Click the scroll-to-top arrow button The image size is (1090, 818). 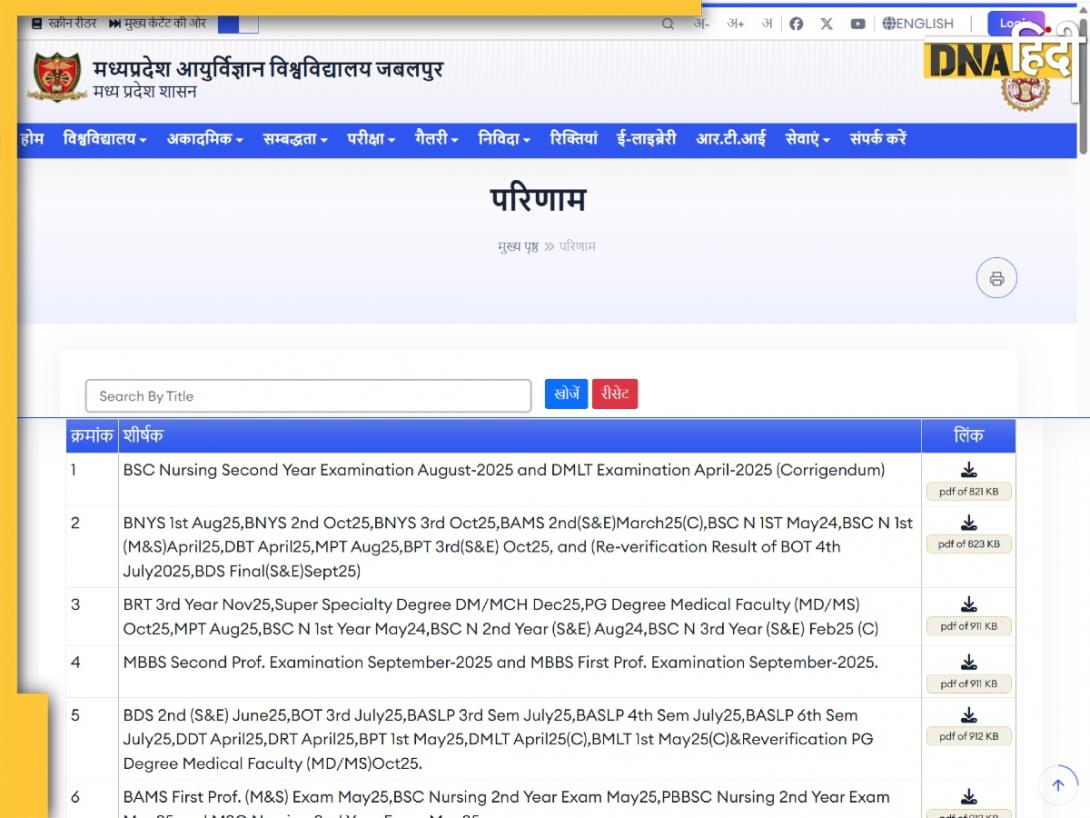1058,785
